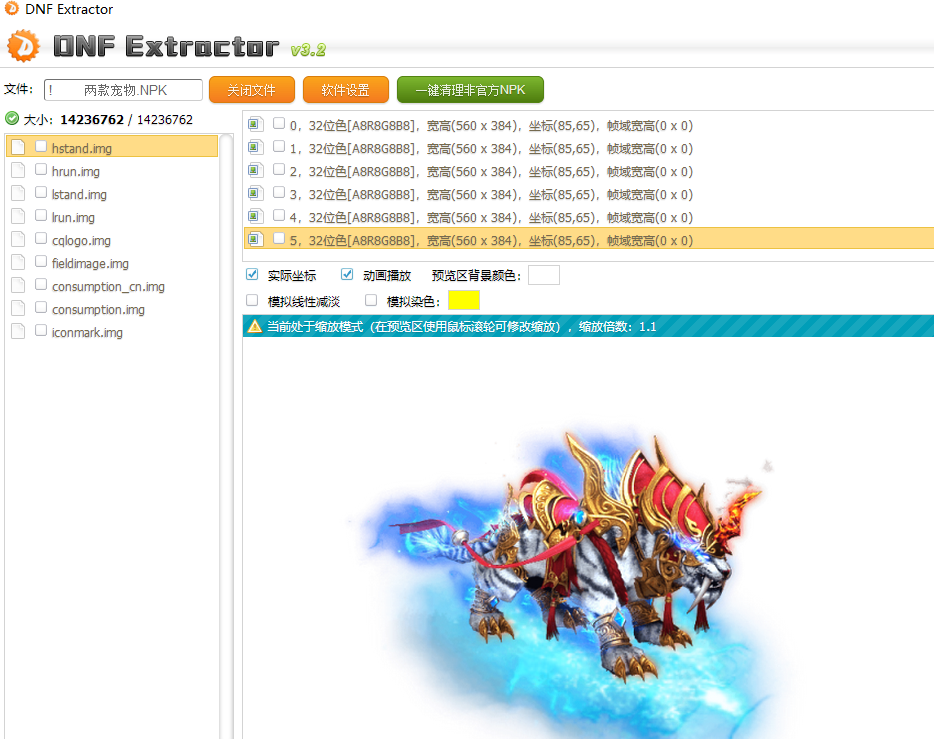Disable the 实际坐标 option
Image resolution: width=934 pixels, height=739 pixels.
click(x=252, y=274)
